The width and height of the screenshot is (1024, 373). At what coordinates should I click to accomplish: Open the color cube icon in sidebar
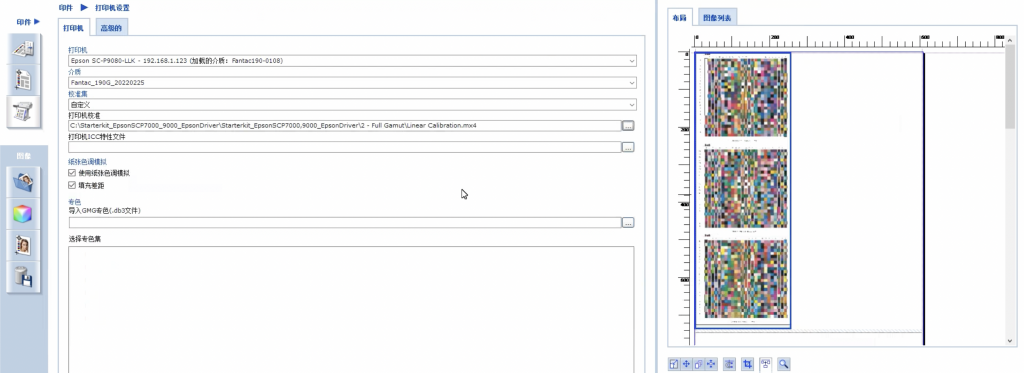24,214
